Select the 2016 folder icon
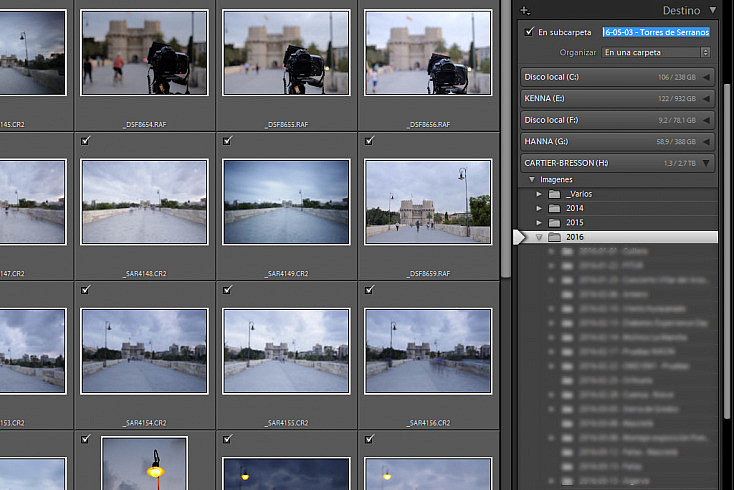This screenshot has width=734, height=490. pos(554,237)
